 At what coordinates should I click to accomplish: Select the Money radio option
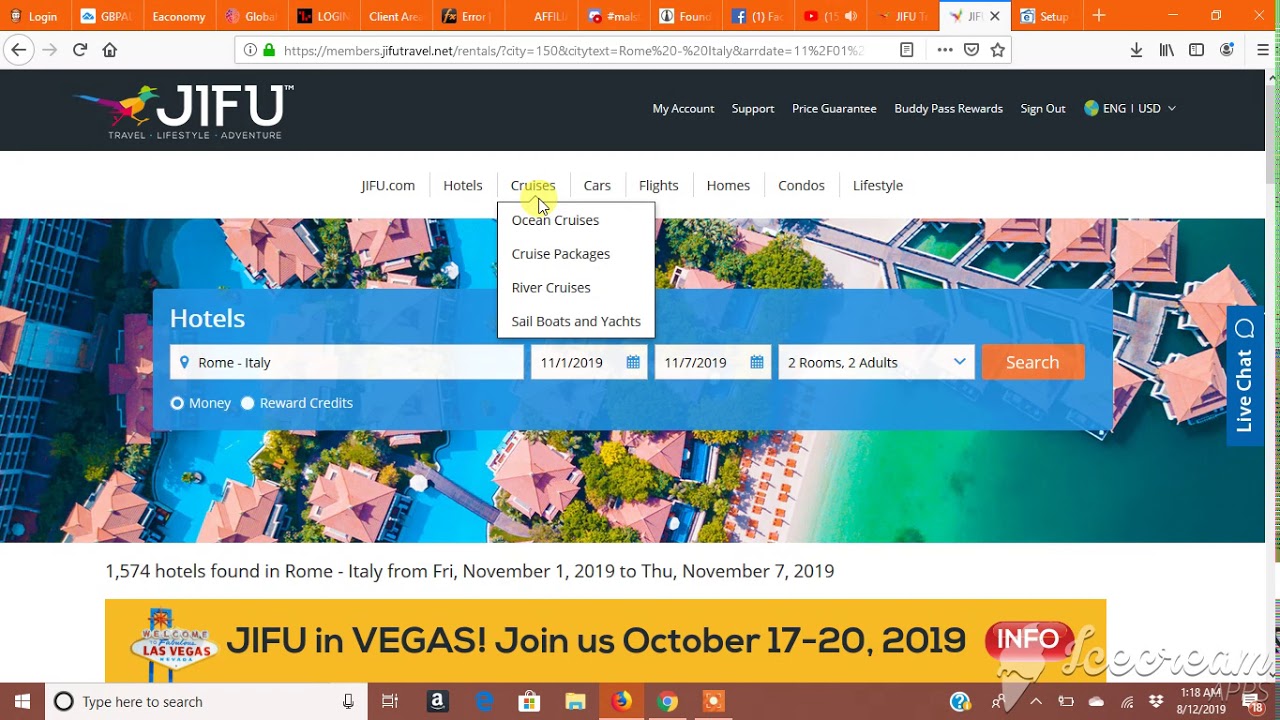pos(177,403)
